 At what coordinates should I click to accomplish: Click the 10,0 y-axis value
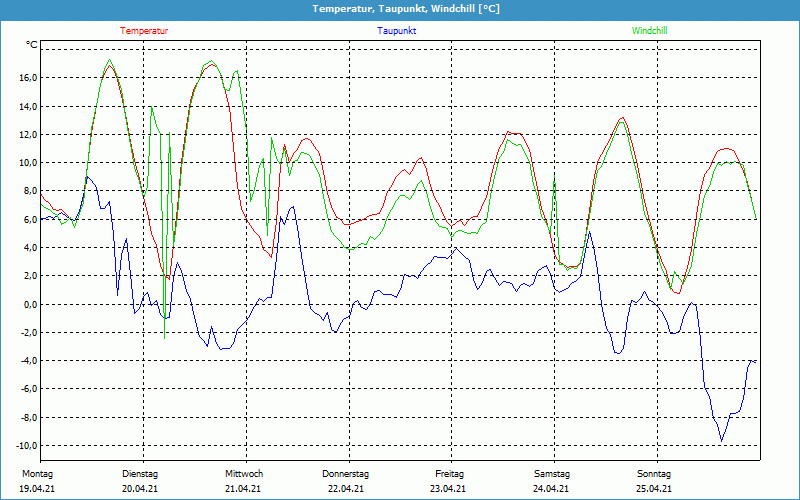[29, 163]
